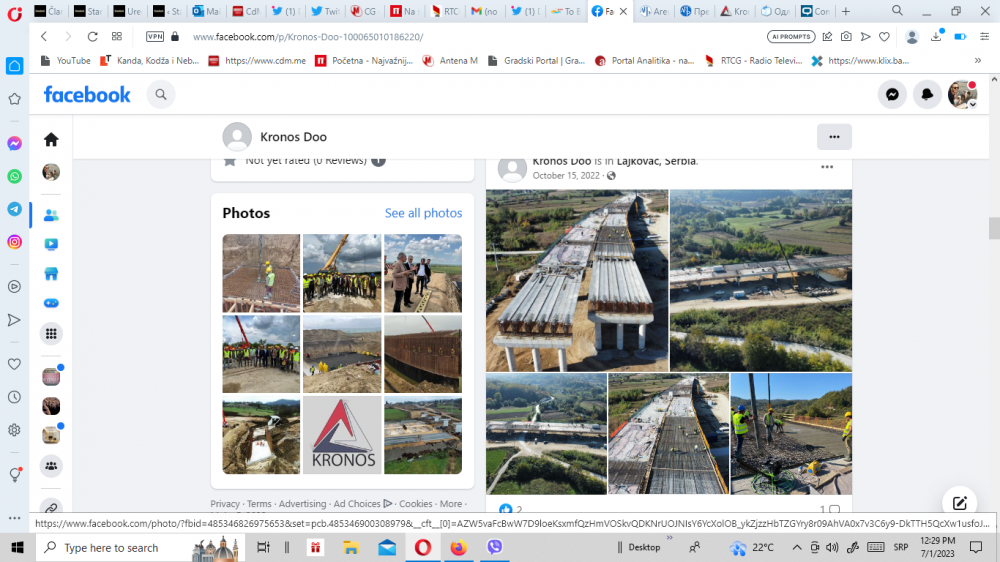The width and height of the screenshot is (1000, 562).
Task: Open Instagram in Opera sidebar
Action: coord(14,242)
